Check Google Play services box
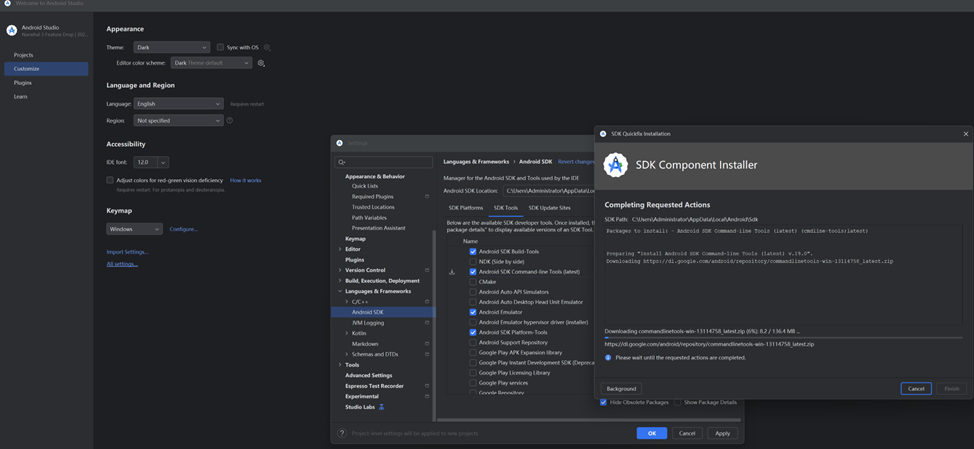 473,383
